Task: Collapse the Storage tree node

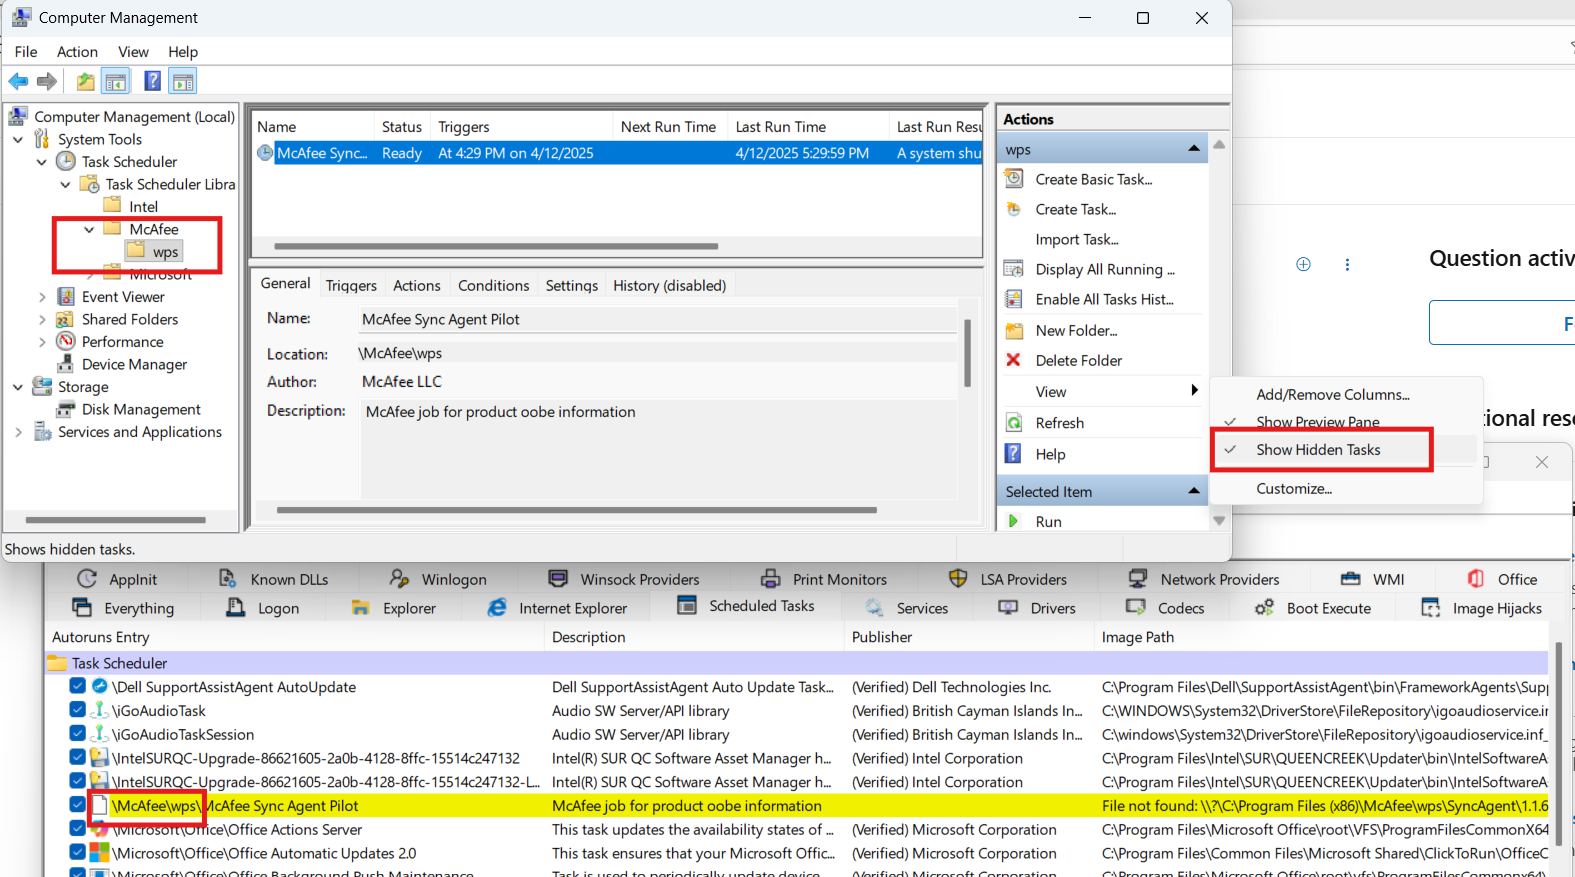Action: click(x=18, y=387)
